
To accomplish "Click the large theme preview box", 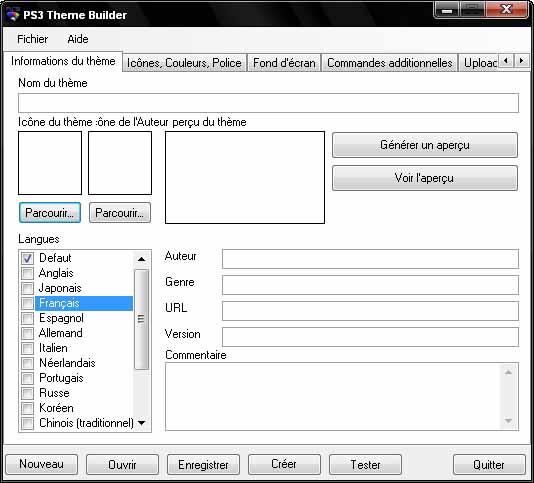I will tap(245, 177).
